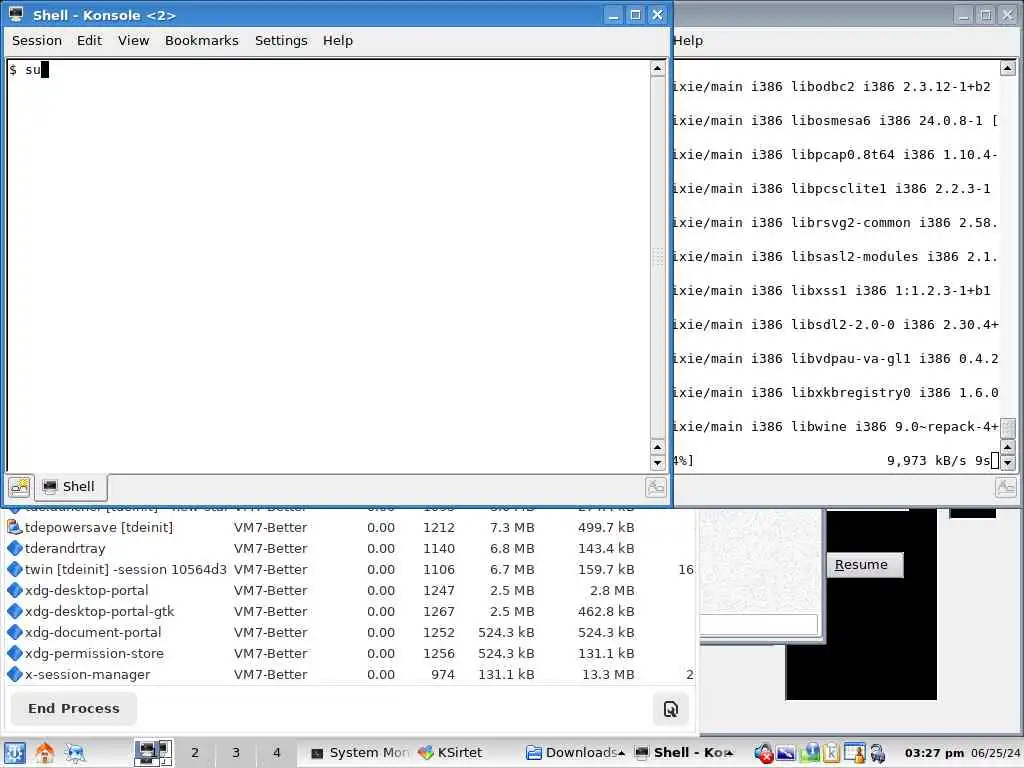Select xdg-document-portal process row
This screenshot has height=768, width=1024.
point(349,632)
